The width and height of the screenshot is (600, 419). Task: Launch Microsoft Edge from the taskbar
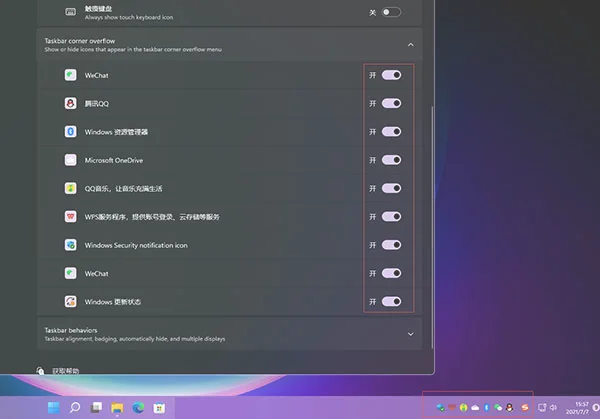click(139, 407)
